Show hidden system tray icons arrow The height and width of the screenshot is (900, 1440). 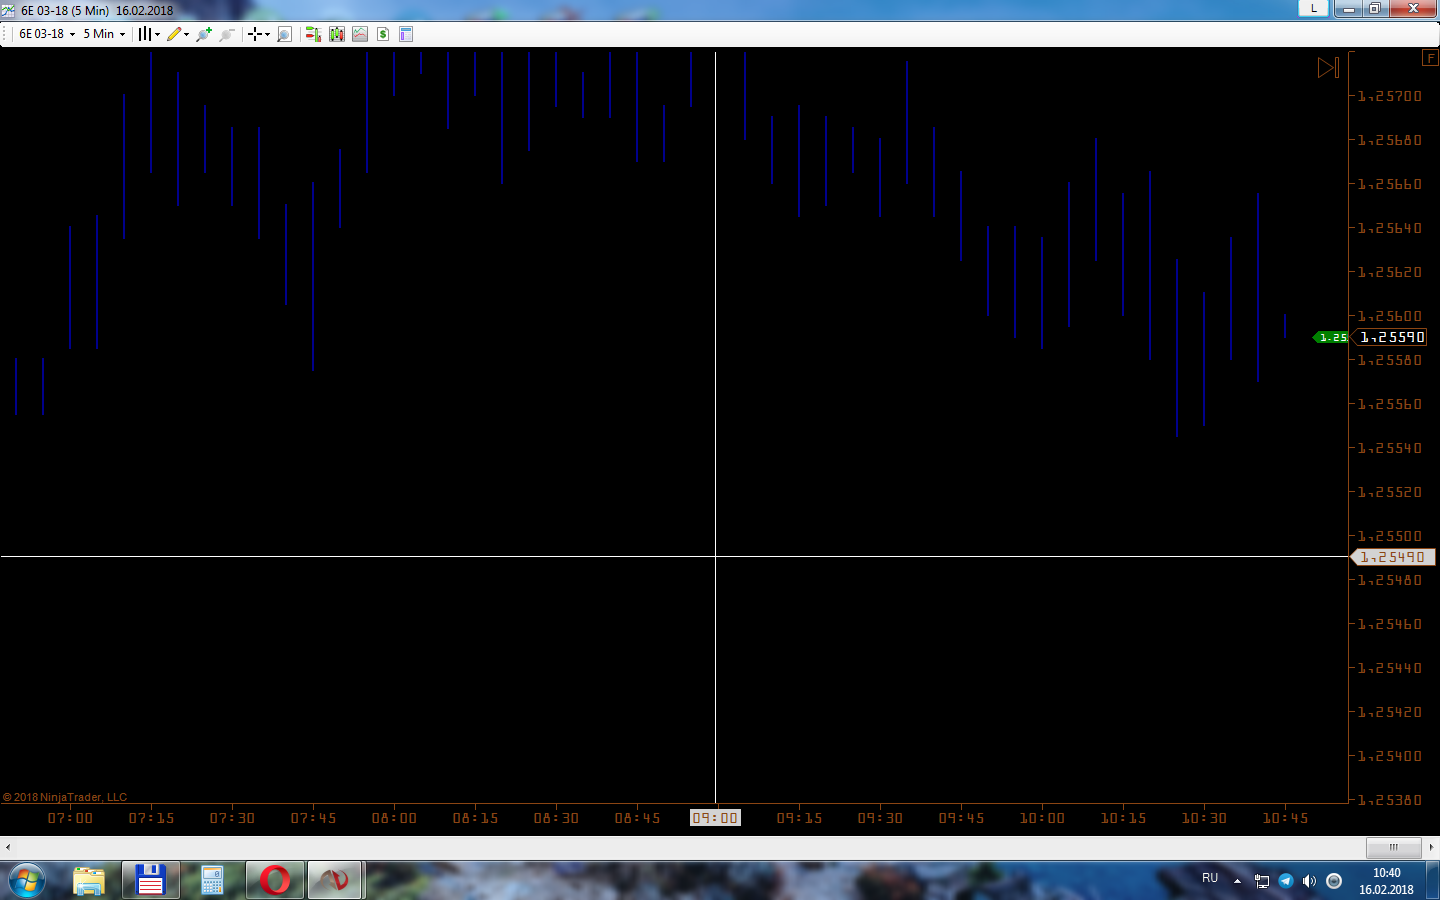(x=1237, y=881)
